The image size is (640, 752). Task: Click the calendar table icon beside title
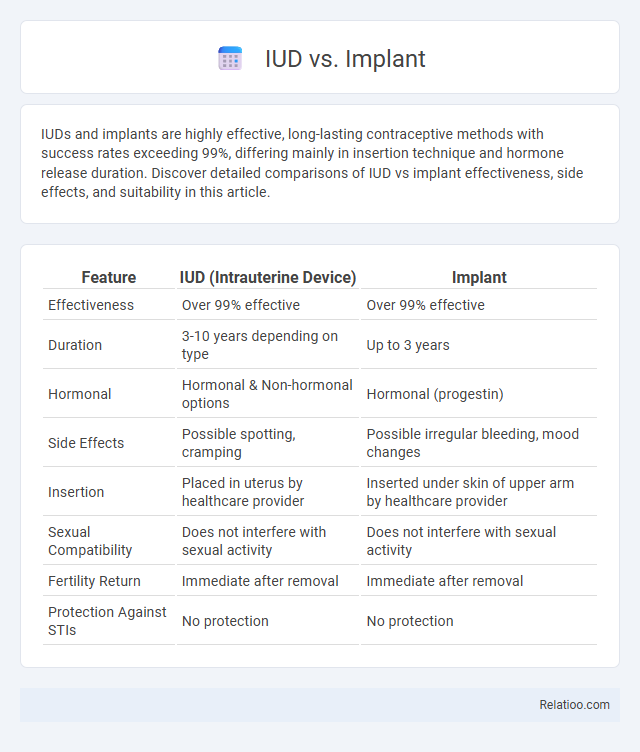(x=230, y=59)
